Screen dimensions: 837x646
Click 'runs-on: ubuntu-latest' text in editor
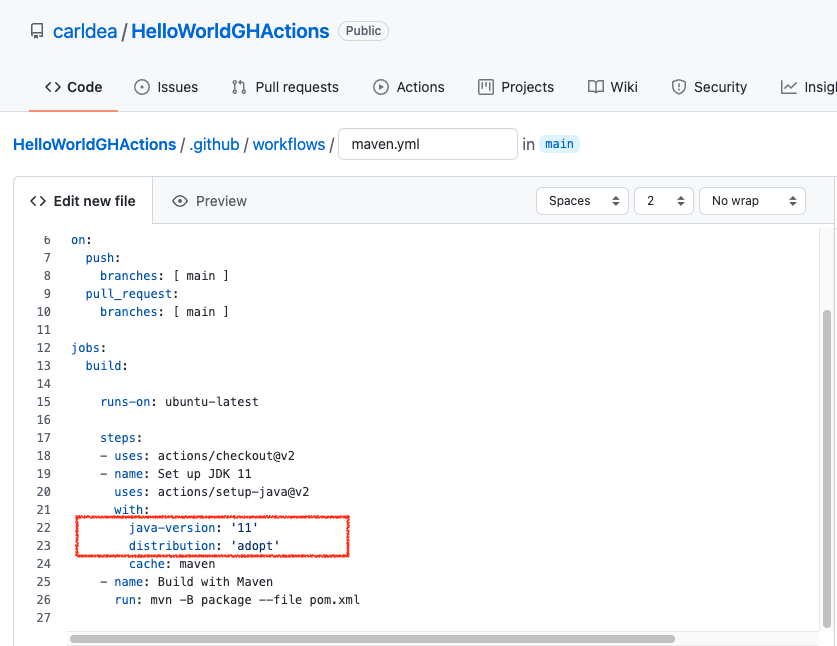tap(179, 402)
